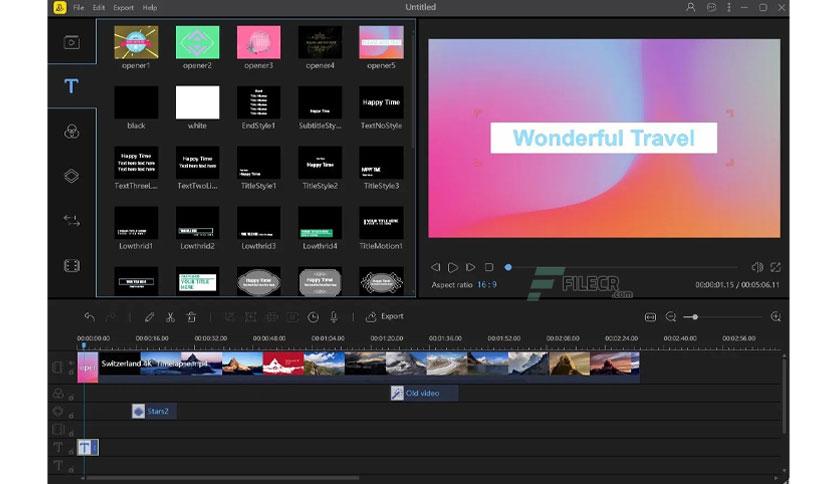Click the voiceover microphone icon
The width and height of the screenshot is (836, 484).
pyautogui.click(x=334, y=317)
